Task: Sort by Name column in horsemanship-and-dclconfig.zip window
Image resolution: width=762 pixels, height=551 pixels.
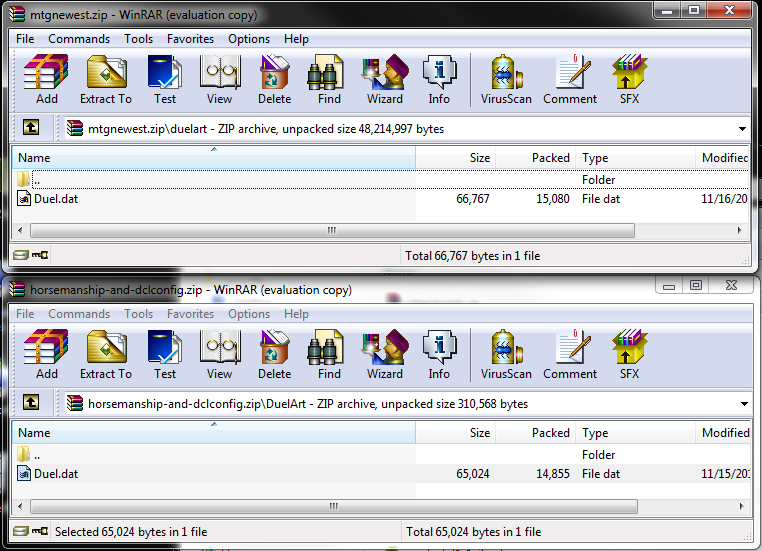Action: coord(214,432)
